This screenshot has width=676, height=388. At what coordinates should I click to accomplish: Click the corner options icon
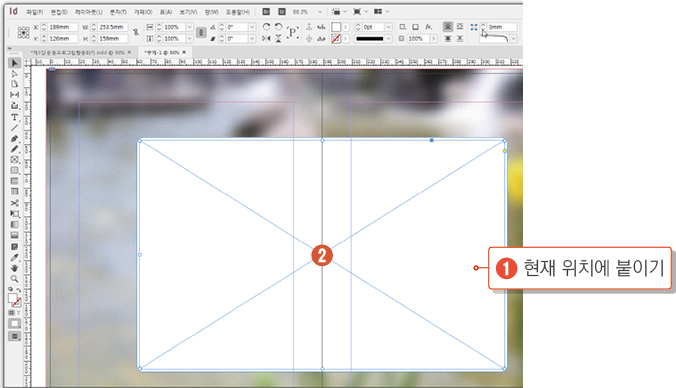pos(474,27)
